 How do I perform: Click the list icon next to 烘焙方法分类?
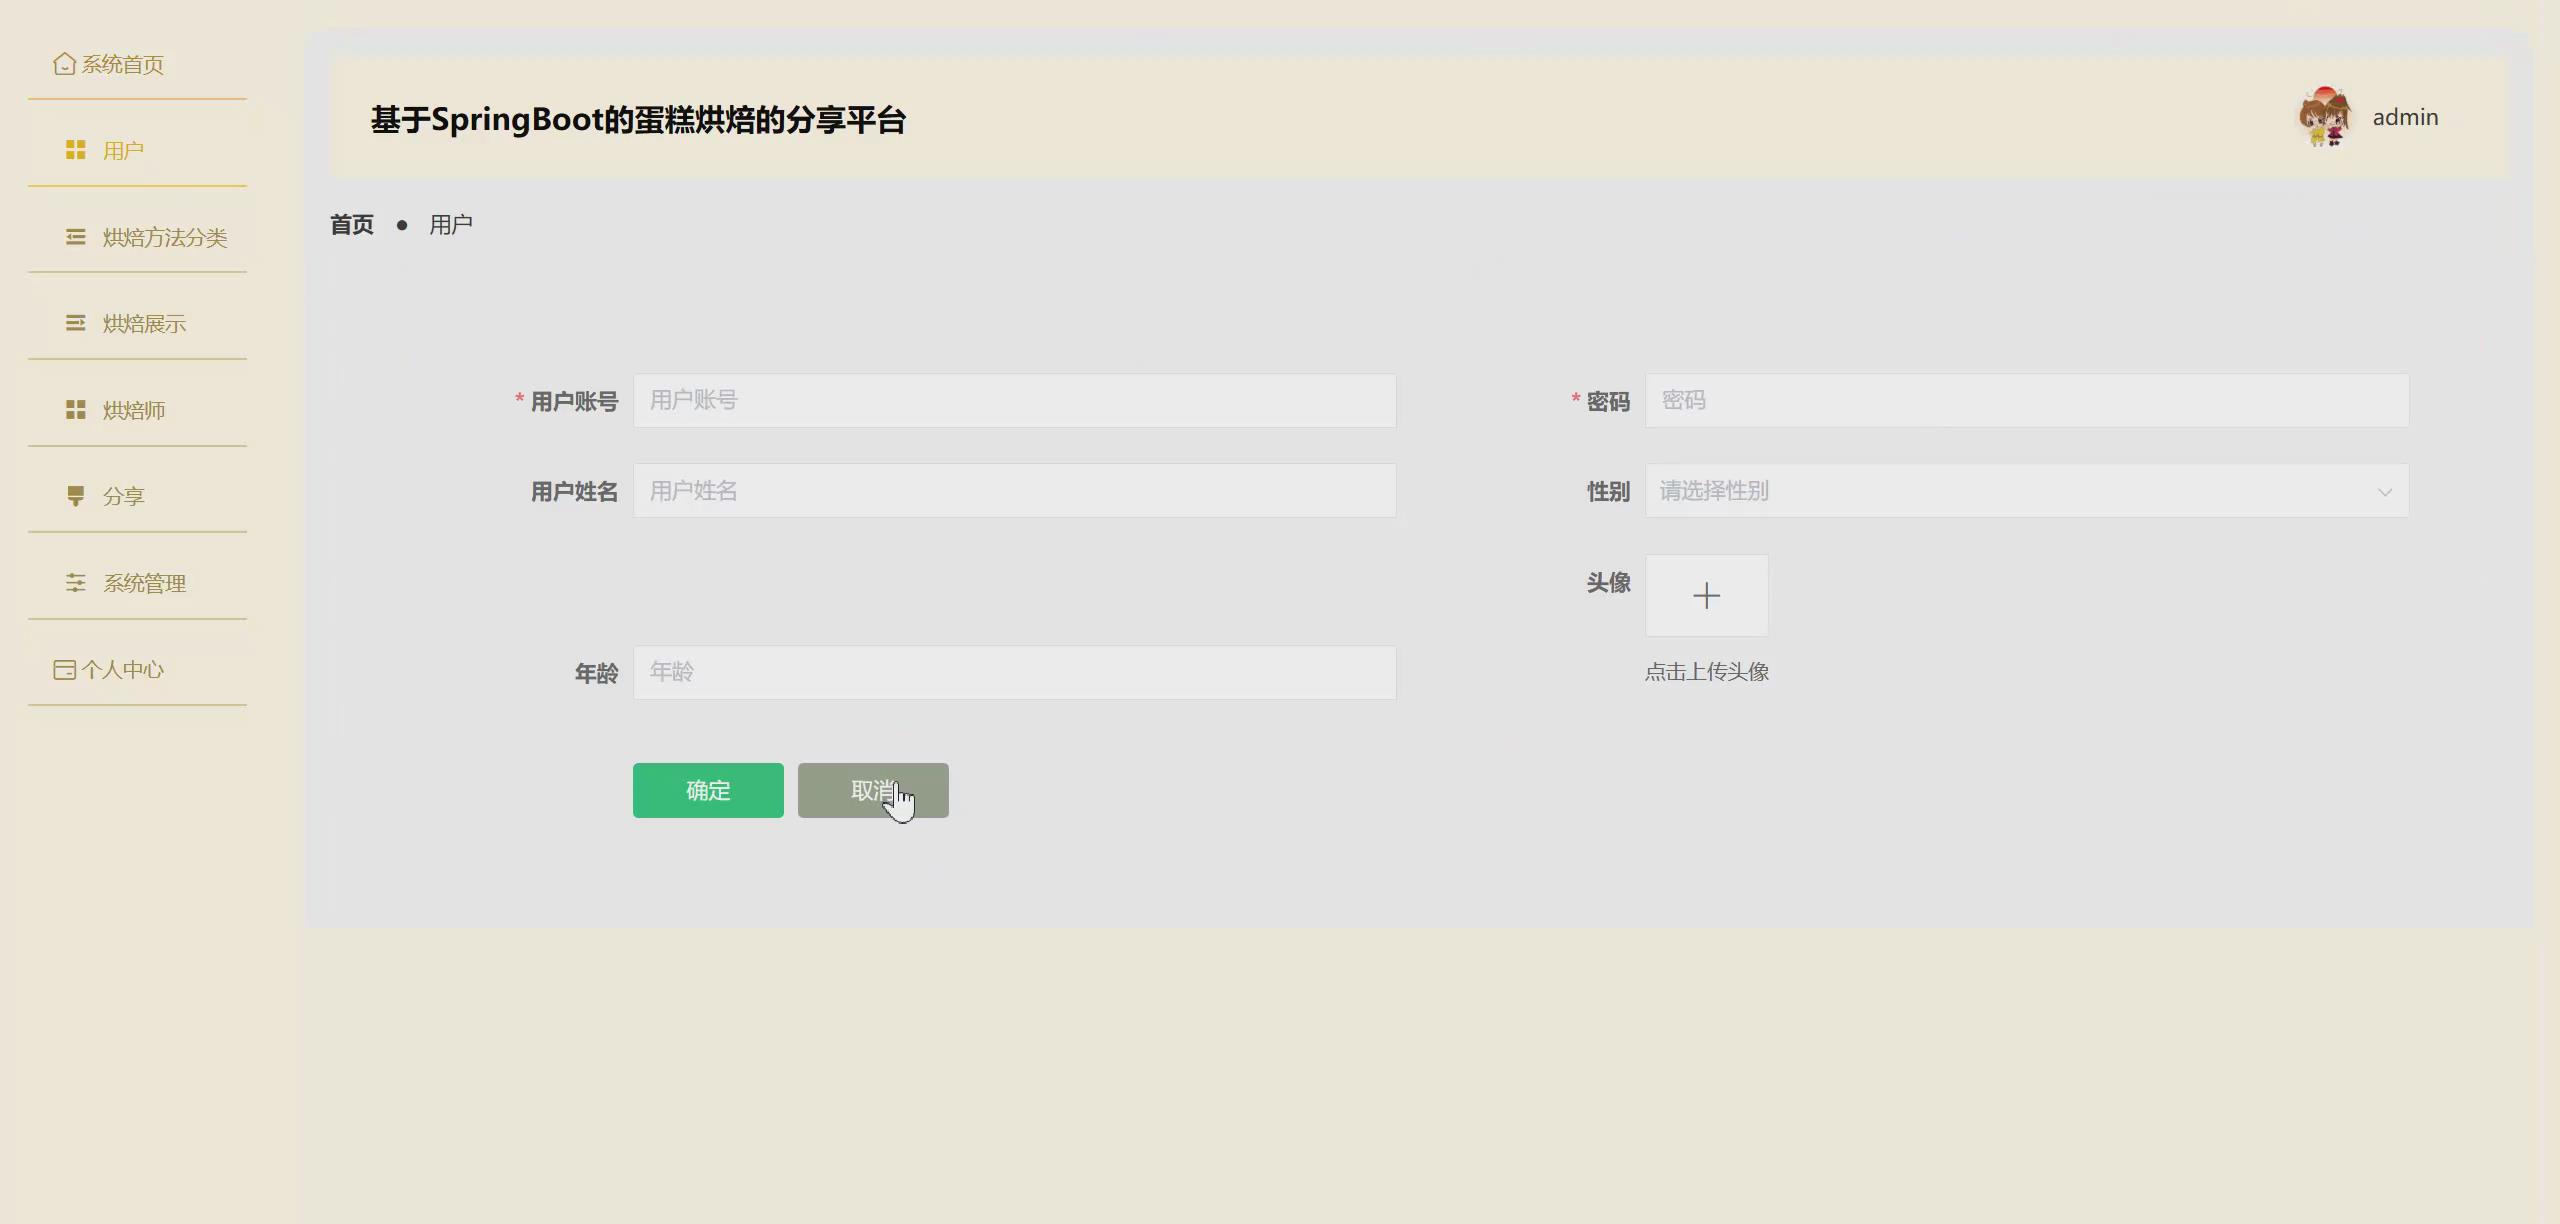(x=75, y=237)
